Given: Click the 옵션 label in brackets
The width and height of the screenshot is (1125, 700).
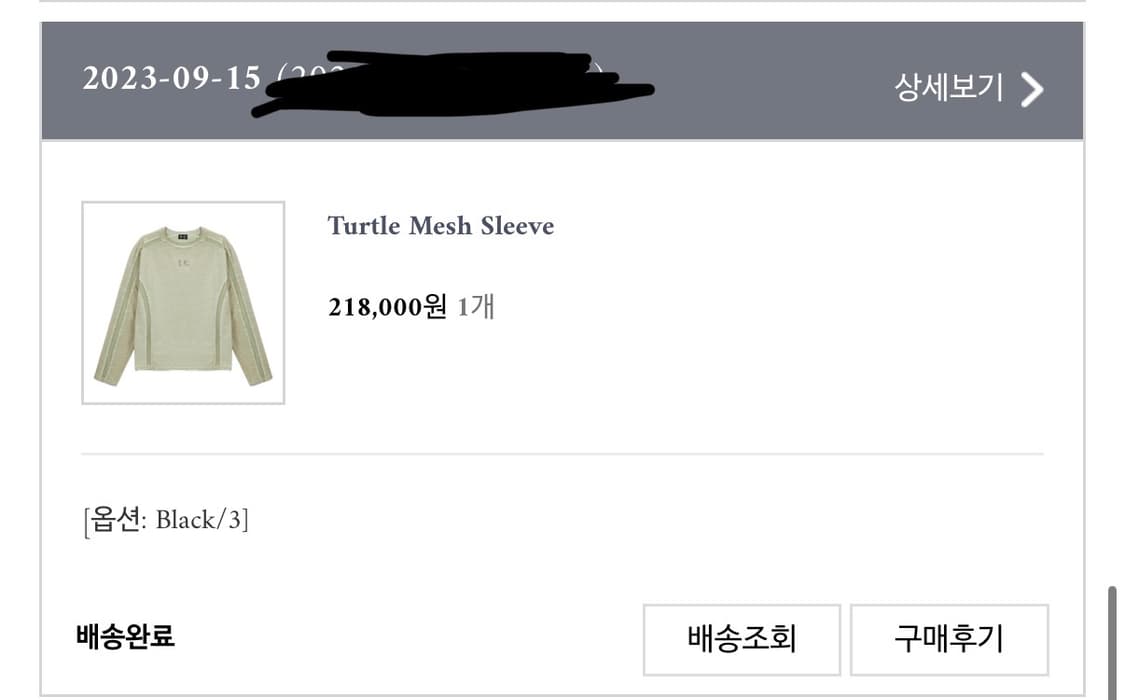Looking at the screenshot, I should (115, 520).
